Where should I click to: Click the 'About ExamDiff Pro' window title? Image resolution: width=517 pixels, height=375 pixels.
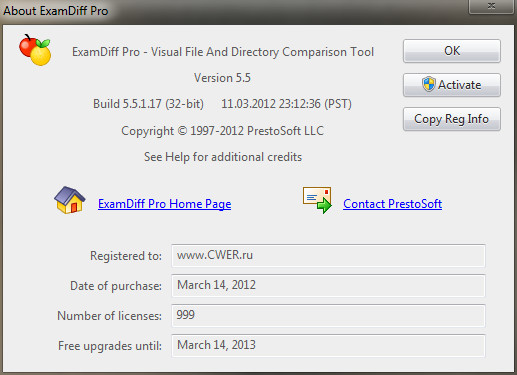(x=56, y=11)
